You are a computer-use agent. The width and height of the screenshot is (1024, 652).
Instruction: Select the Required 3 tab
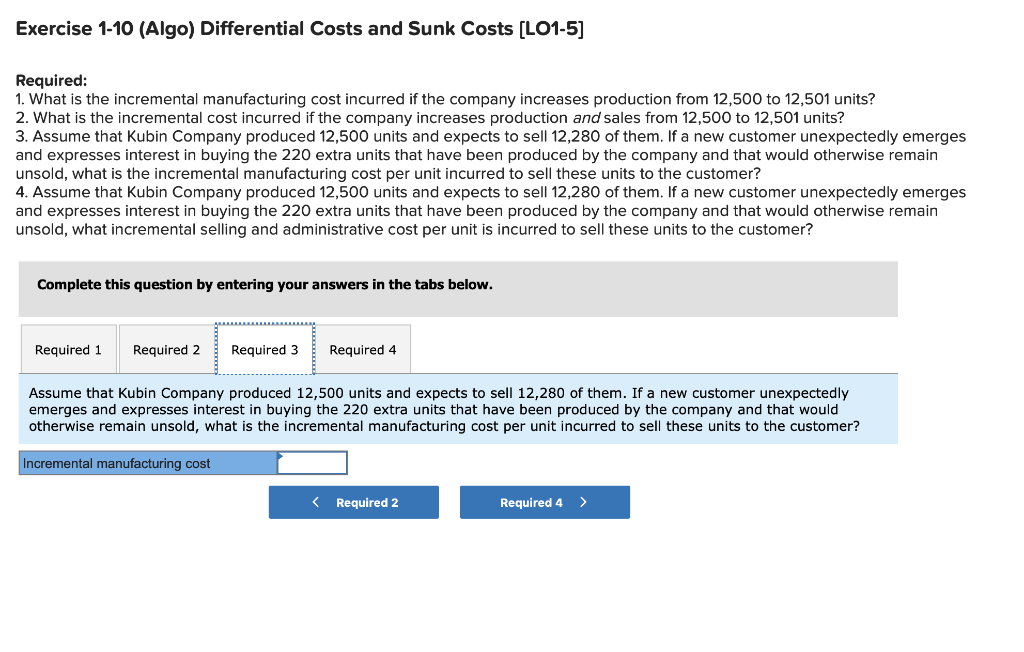[x=265, y=349]
